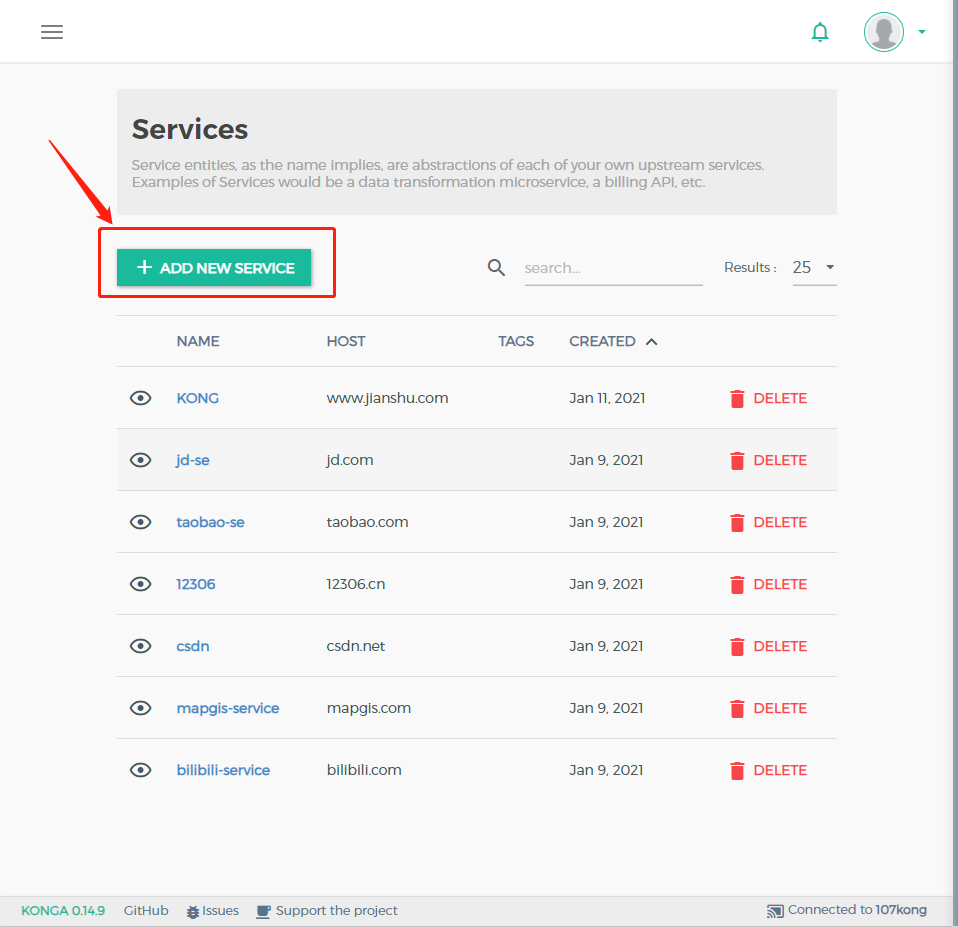
Task: Open the user avatar dropdown menu
Action: point(921,32)
